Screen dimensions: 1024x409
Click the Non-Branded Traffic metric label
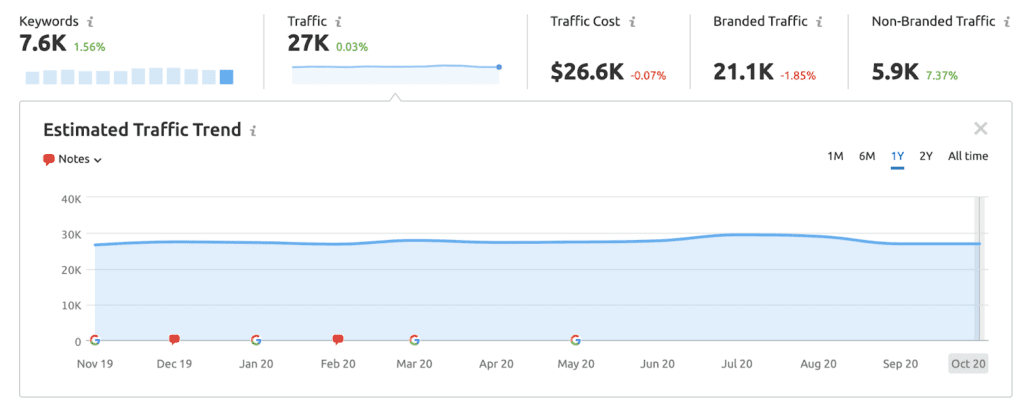pyautogui.click(x=934, y=22)
